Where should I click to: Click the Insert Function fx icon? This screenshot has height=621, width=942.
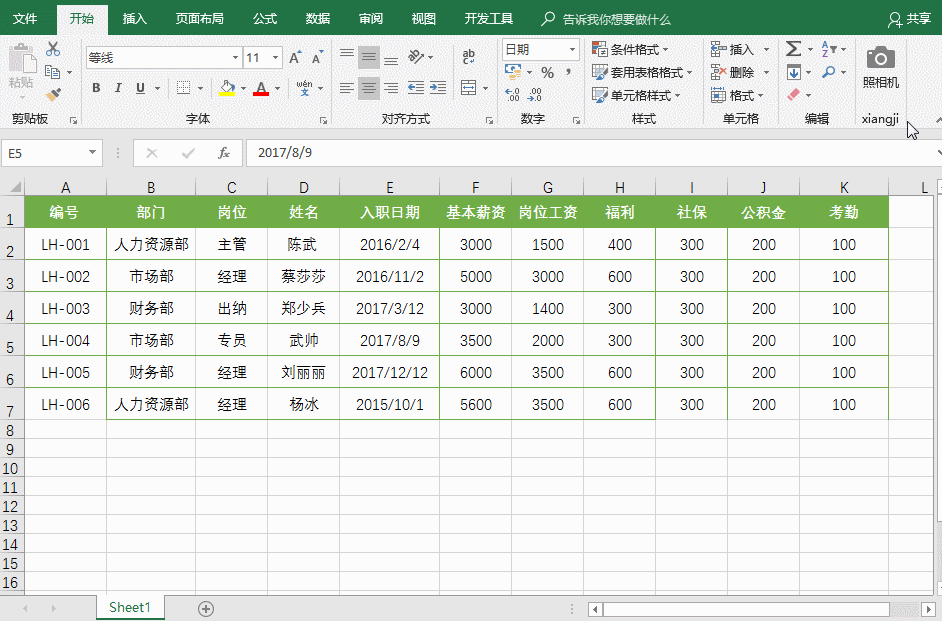tap(224, 153)
